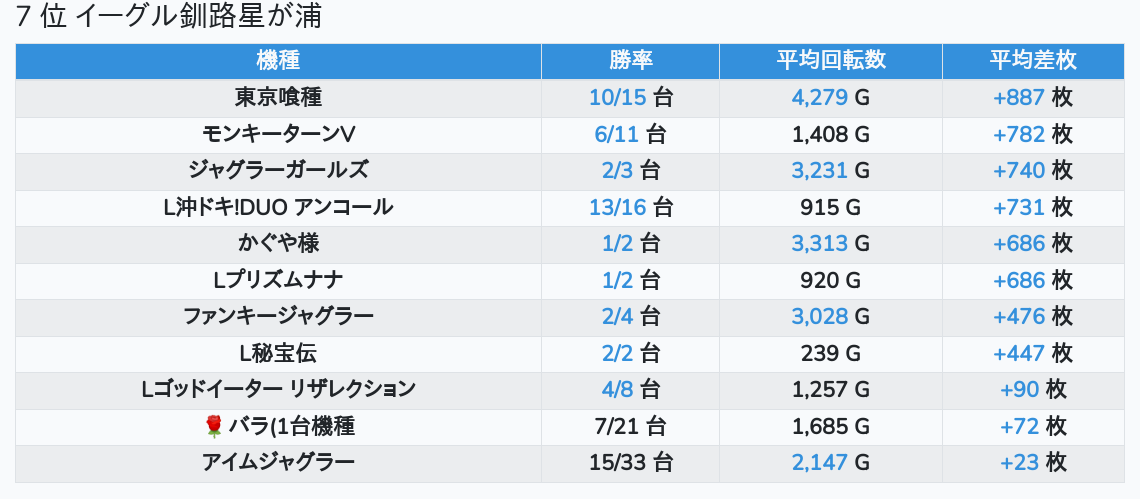Viewport: 1140px width, 499px height.
Task: Sort table by 勝率 column header
Action: pos(630,60)
